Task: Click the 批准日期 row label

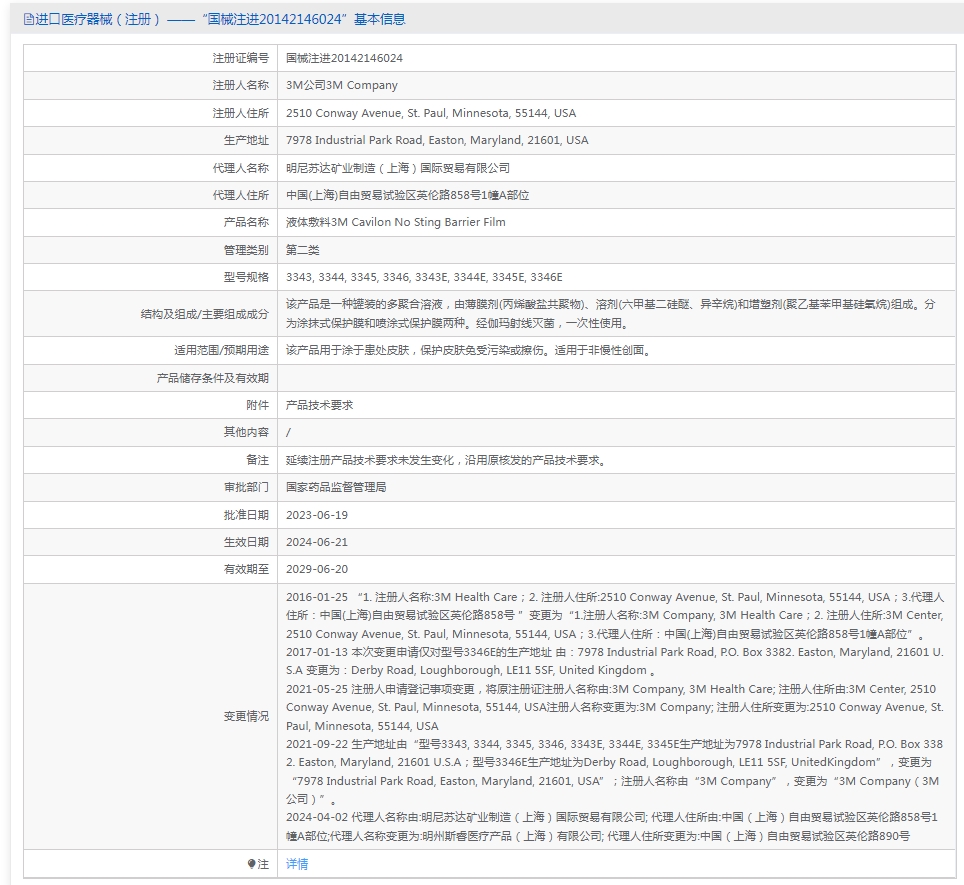Action: coord(246,515)
